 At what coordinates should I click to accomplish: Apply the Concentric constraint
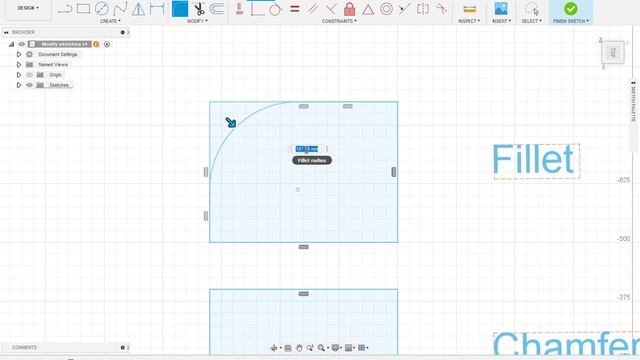tap(387, 9)
